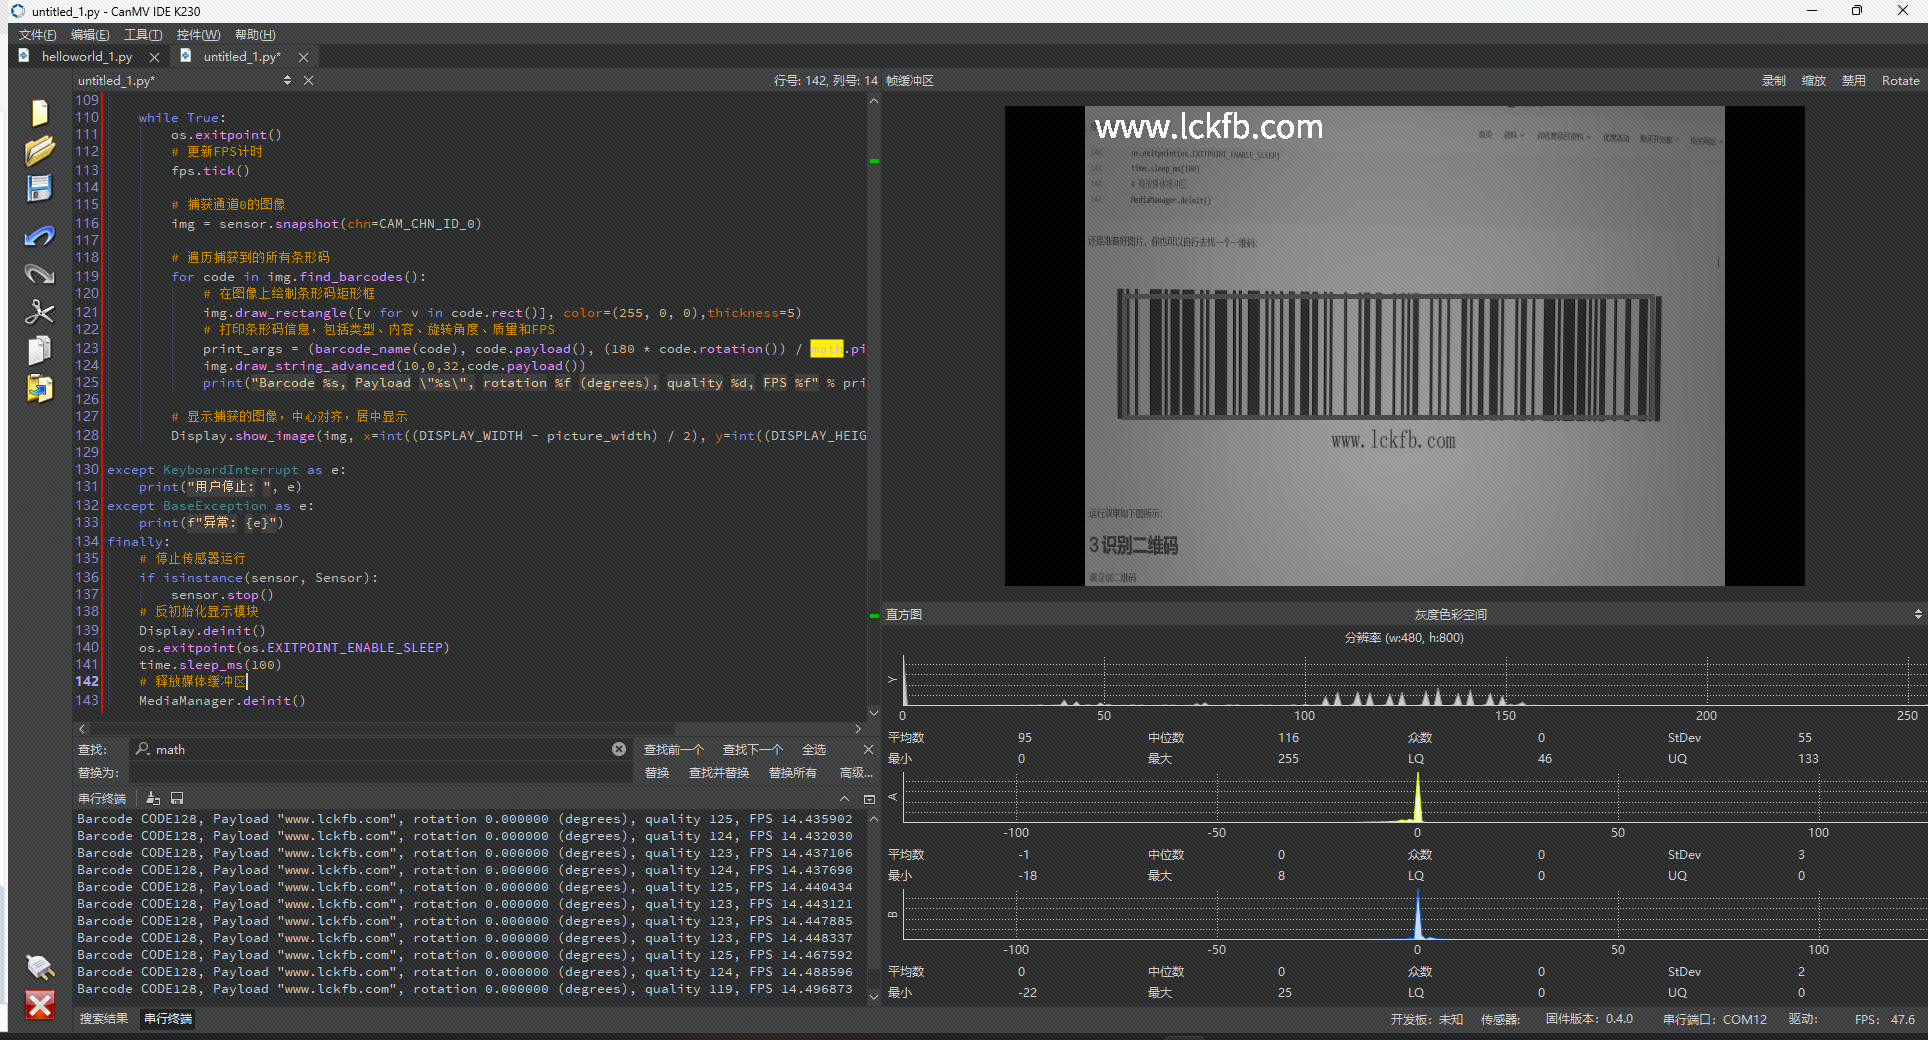Close the untitled_1.py document header
This screenshot has height=1040, width=1928.
308,80
